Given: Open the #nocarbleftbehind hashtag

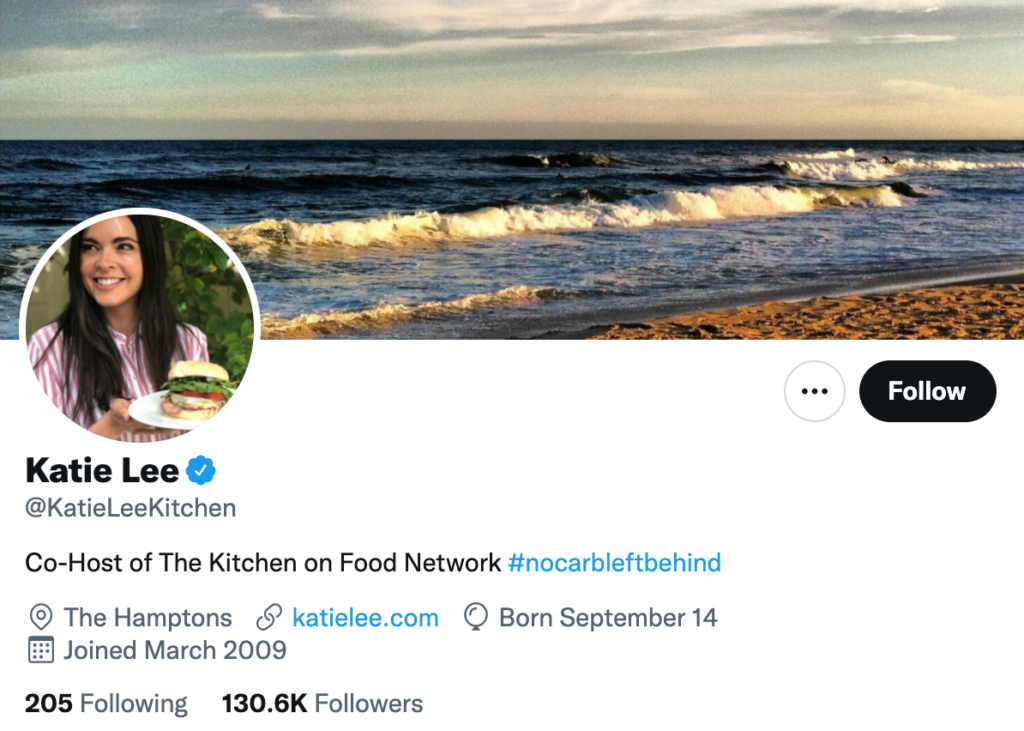Looking at the screenshot, I should [x=614, y=563].
